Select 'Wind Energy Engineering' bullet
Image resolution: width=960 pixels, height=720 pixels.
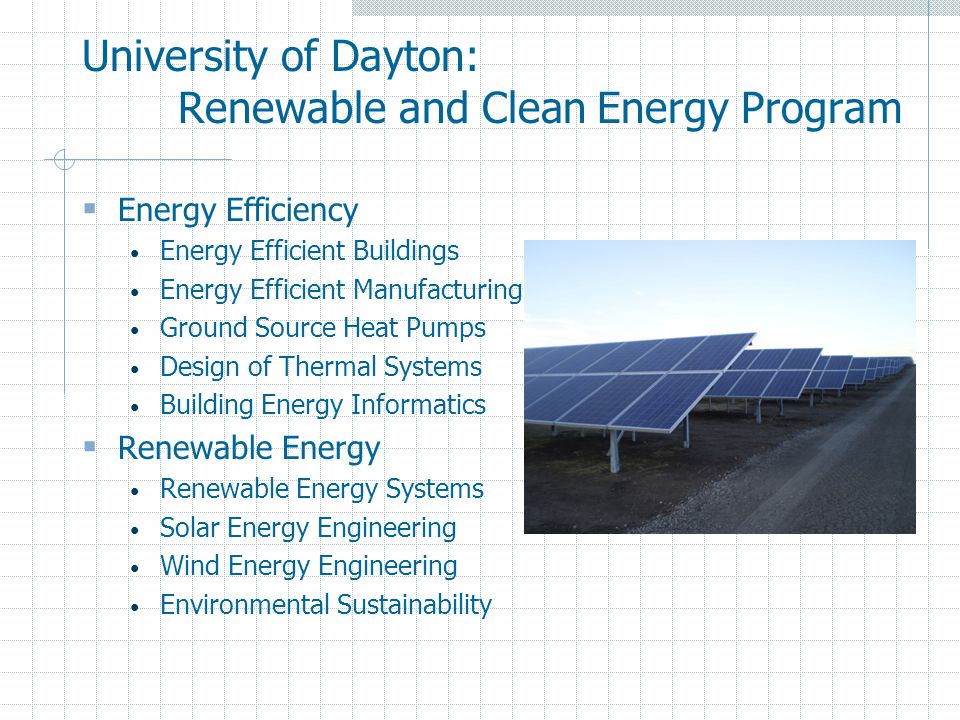(309, 566)
